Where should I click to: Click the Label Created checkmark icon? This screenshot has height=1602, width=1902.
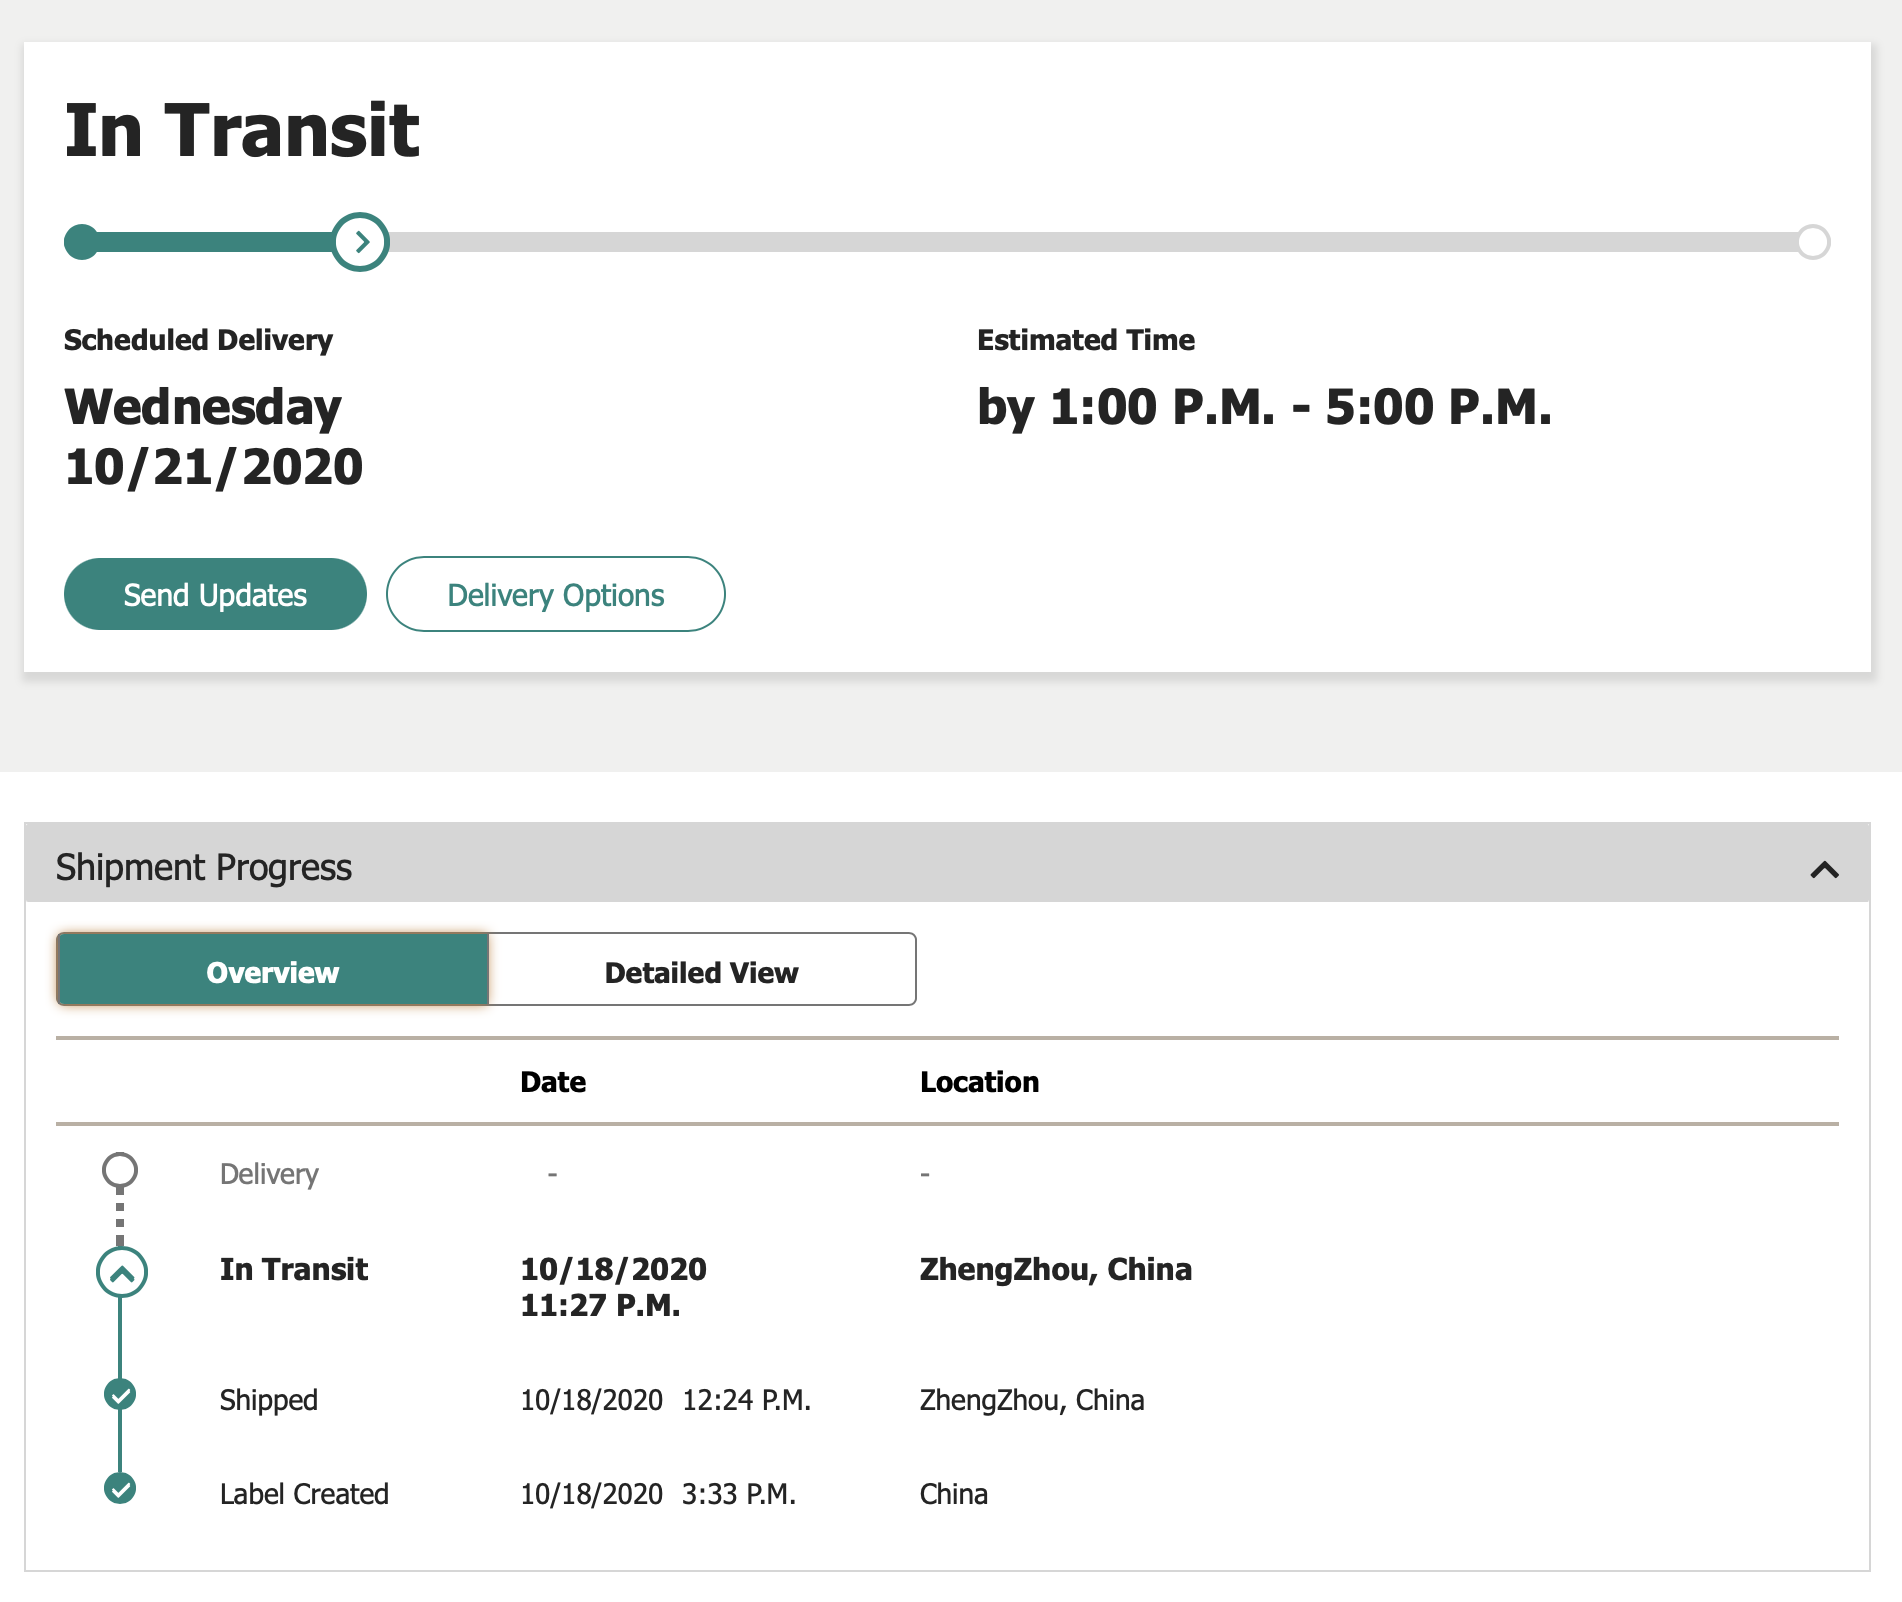point(120,1488)
